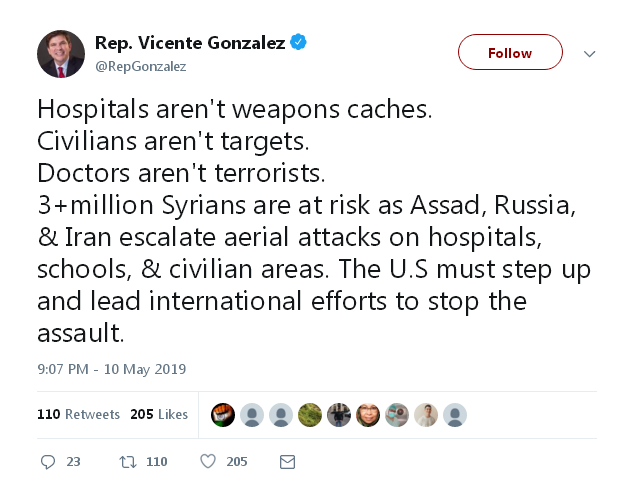Open the green foliage liker avatar
This screenshot has width=631, height=493.
click(x=310, y=415)
